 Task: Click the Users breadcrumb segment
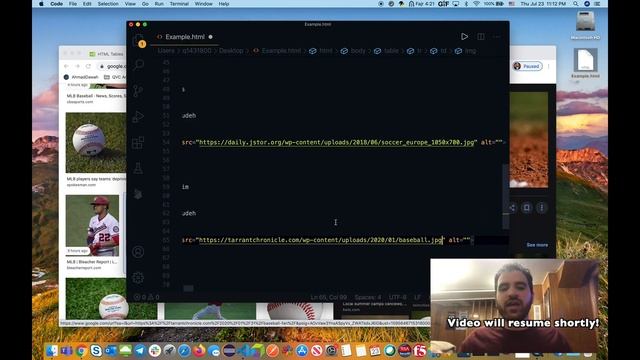point(166,51)
